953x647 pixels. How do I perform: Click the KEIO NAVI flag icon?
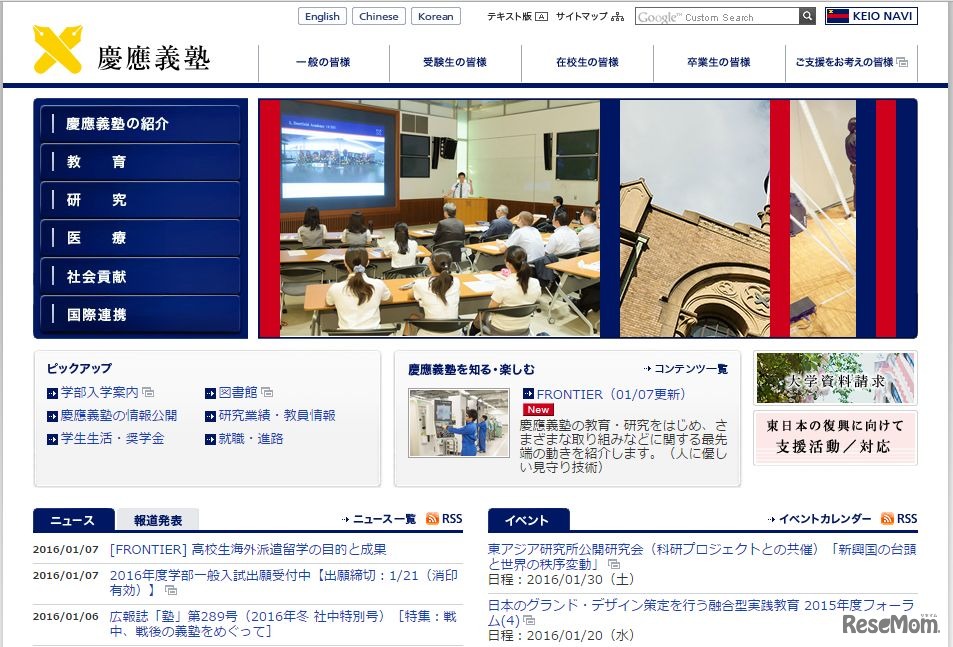coord(838,16)
